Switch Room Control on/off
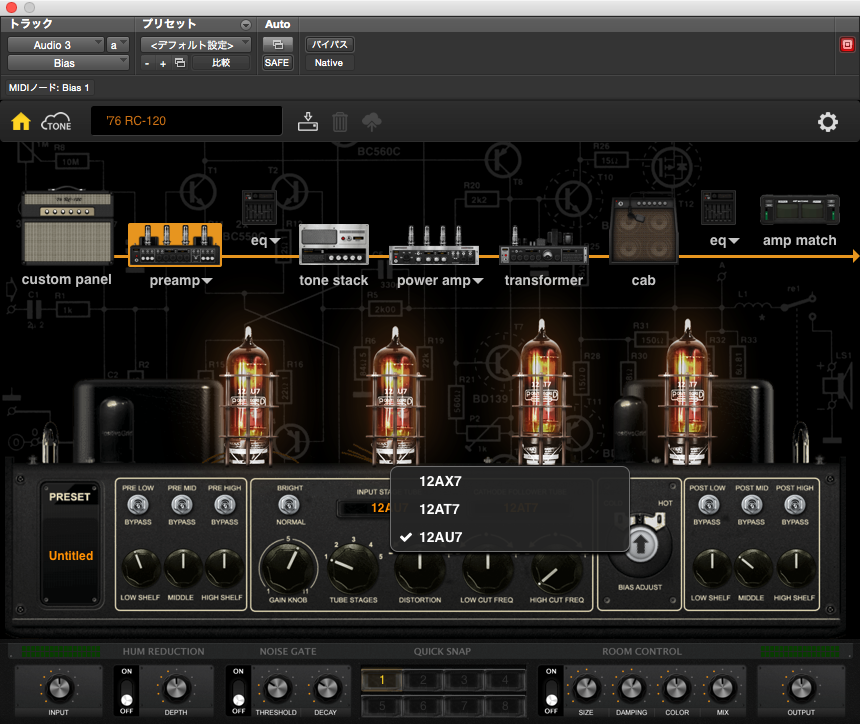This screenshot has height=724, width=860. click(x=551, y=691)
